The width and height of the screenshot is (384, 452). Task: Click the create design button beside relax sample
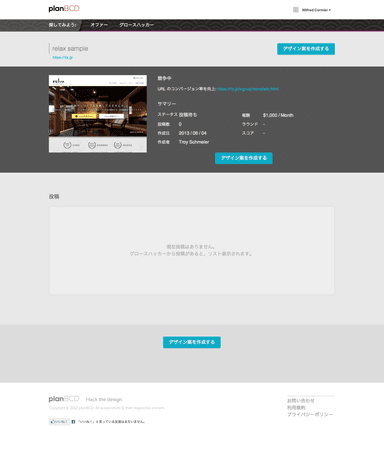tap(306, 49)
